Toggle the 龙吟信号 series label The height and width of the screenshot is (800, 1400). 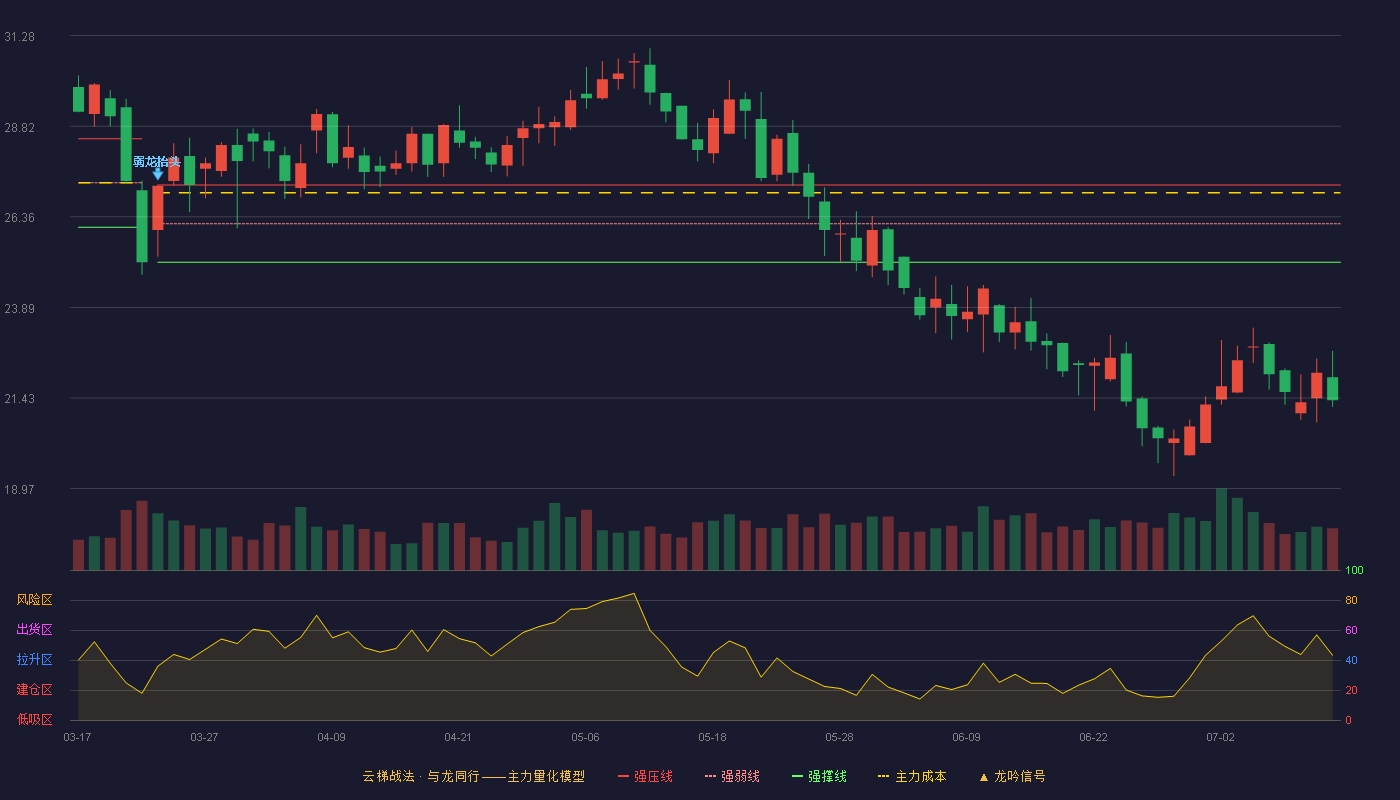[1019, 776]
